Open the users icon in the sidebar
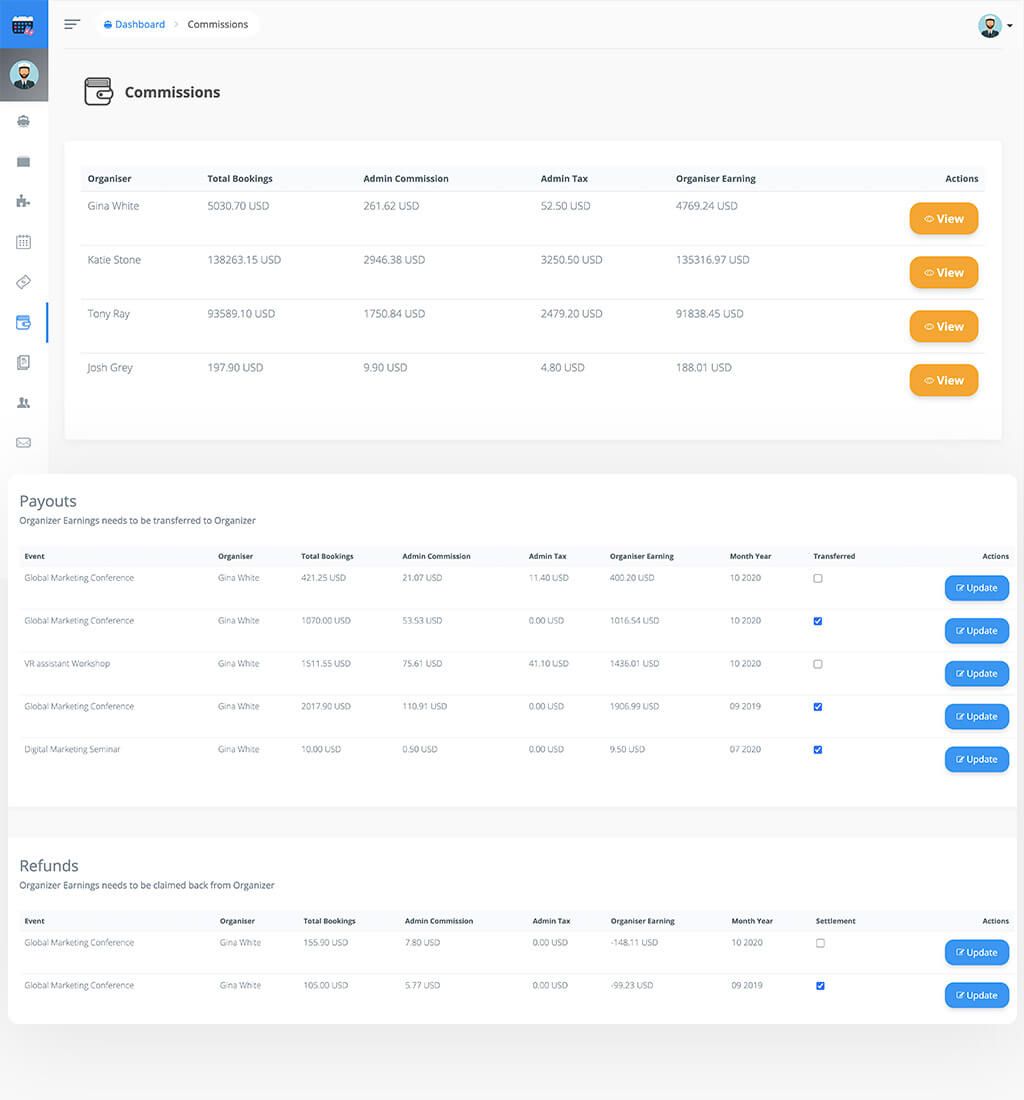Viewport: 1024px width, 1100px height. 24,401
